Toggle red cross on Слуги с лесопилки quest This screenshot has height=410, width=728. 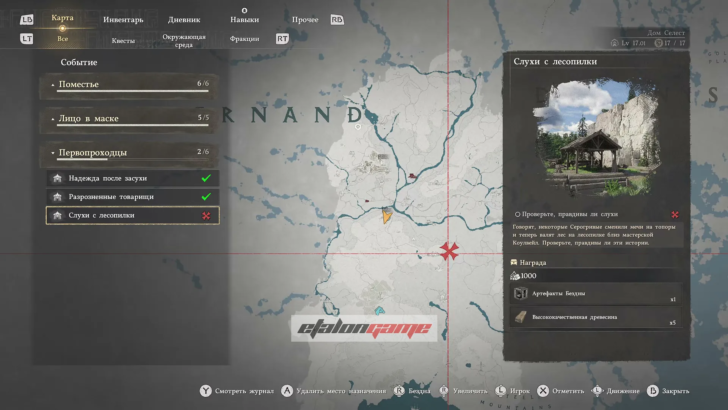click(x=205, y=215)
